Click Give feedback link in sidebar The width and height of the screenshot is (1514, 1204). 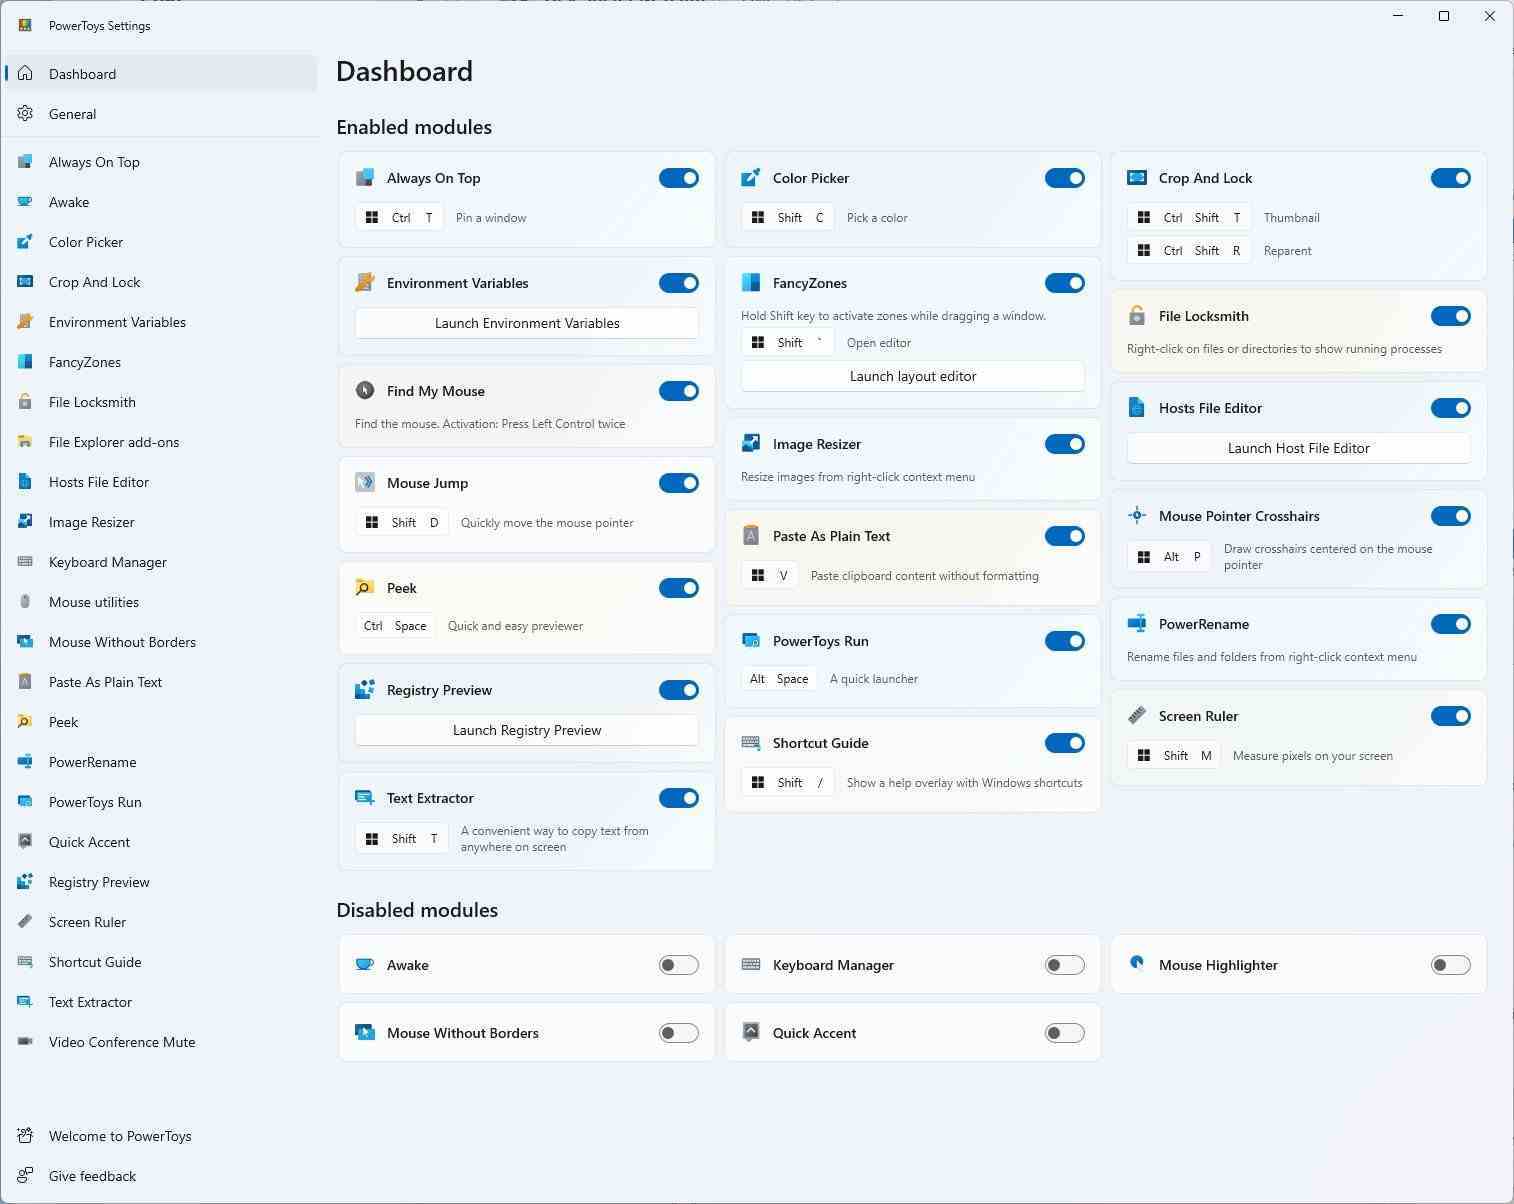coord(161,1176)
